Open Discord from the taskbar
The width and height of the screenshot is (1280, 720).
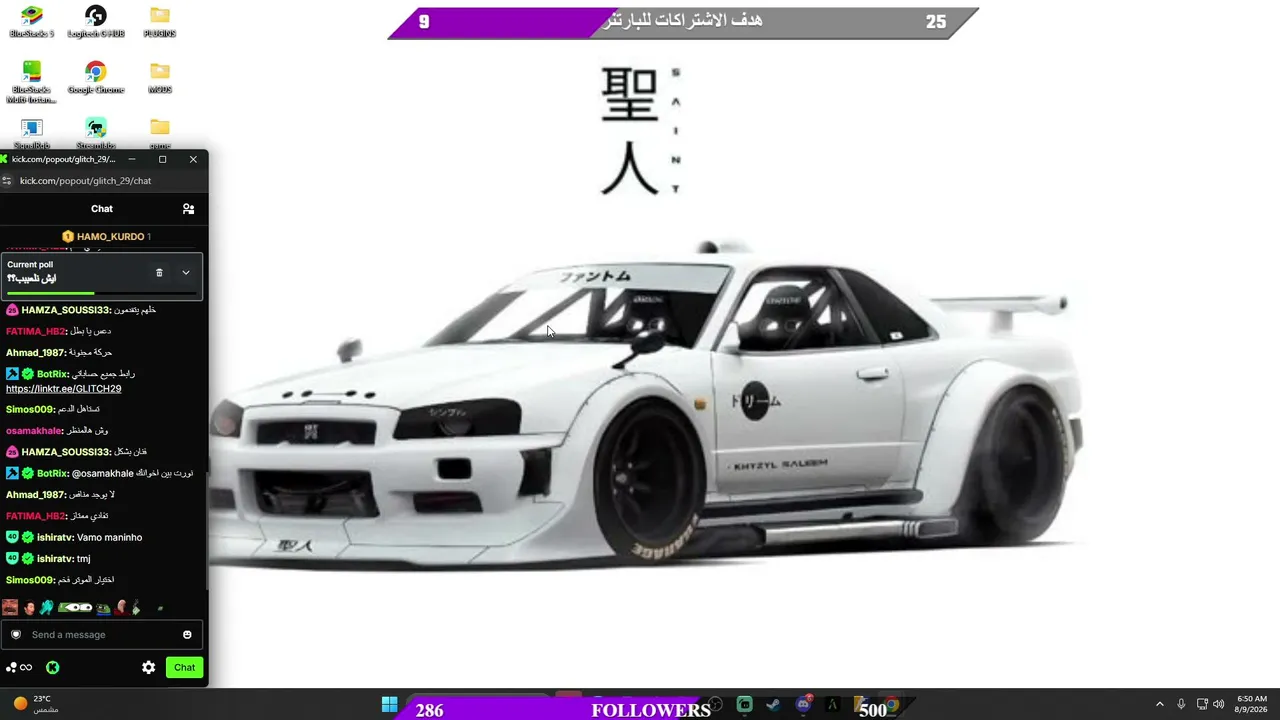coord(803,705)
